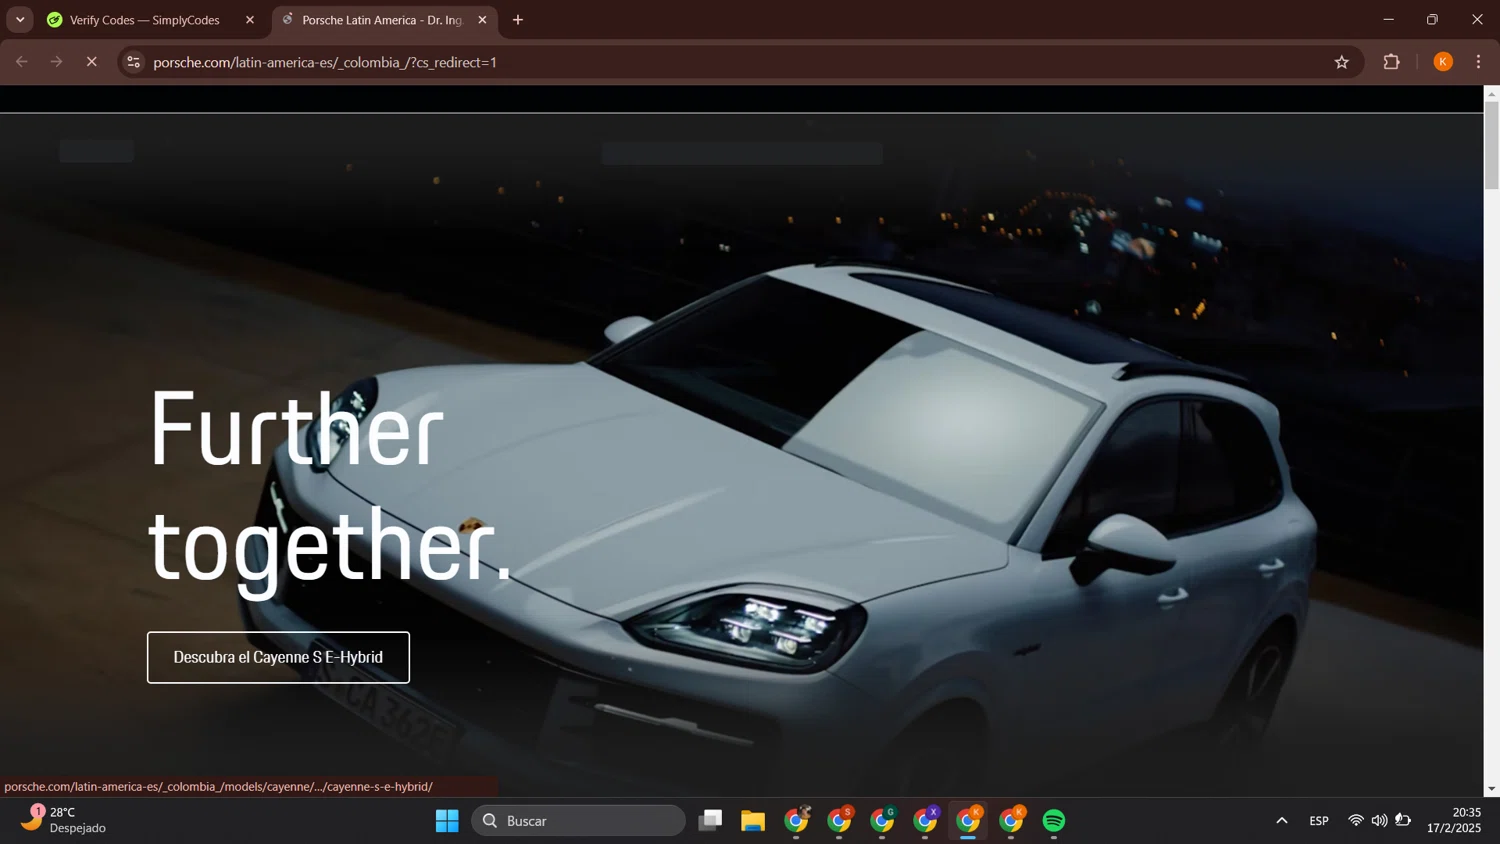Click the scrollbar down arrow
The image size is (1500, 844).
(x=1491, y=789)
